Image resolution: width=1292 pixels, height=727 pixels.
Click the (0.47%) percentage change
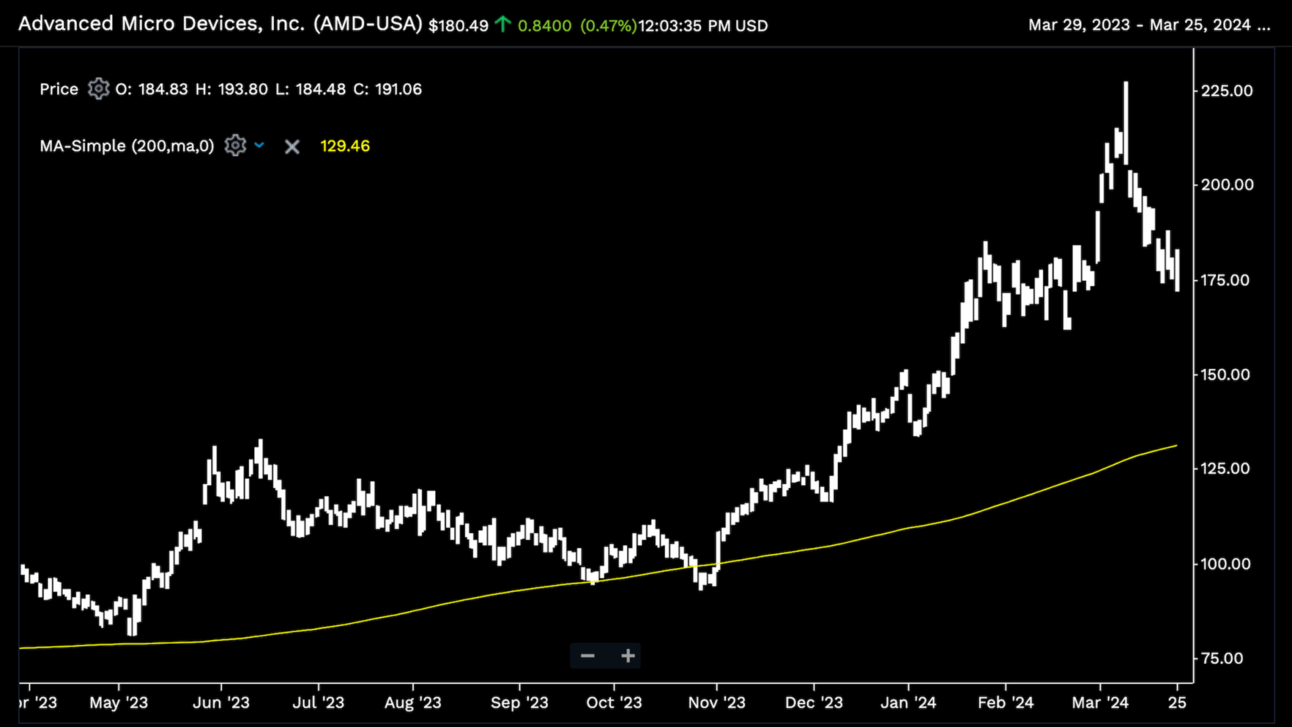(x=608, y=26)
